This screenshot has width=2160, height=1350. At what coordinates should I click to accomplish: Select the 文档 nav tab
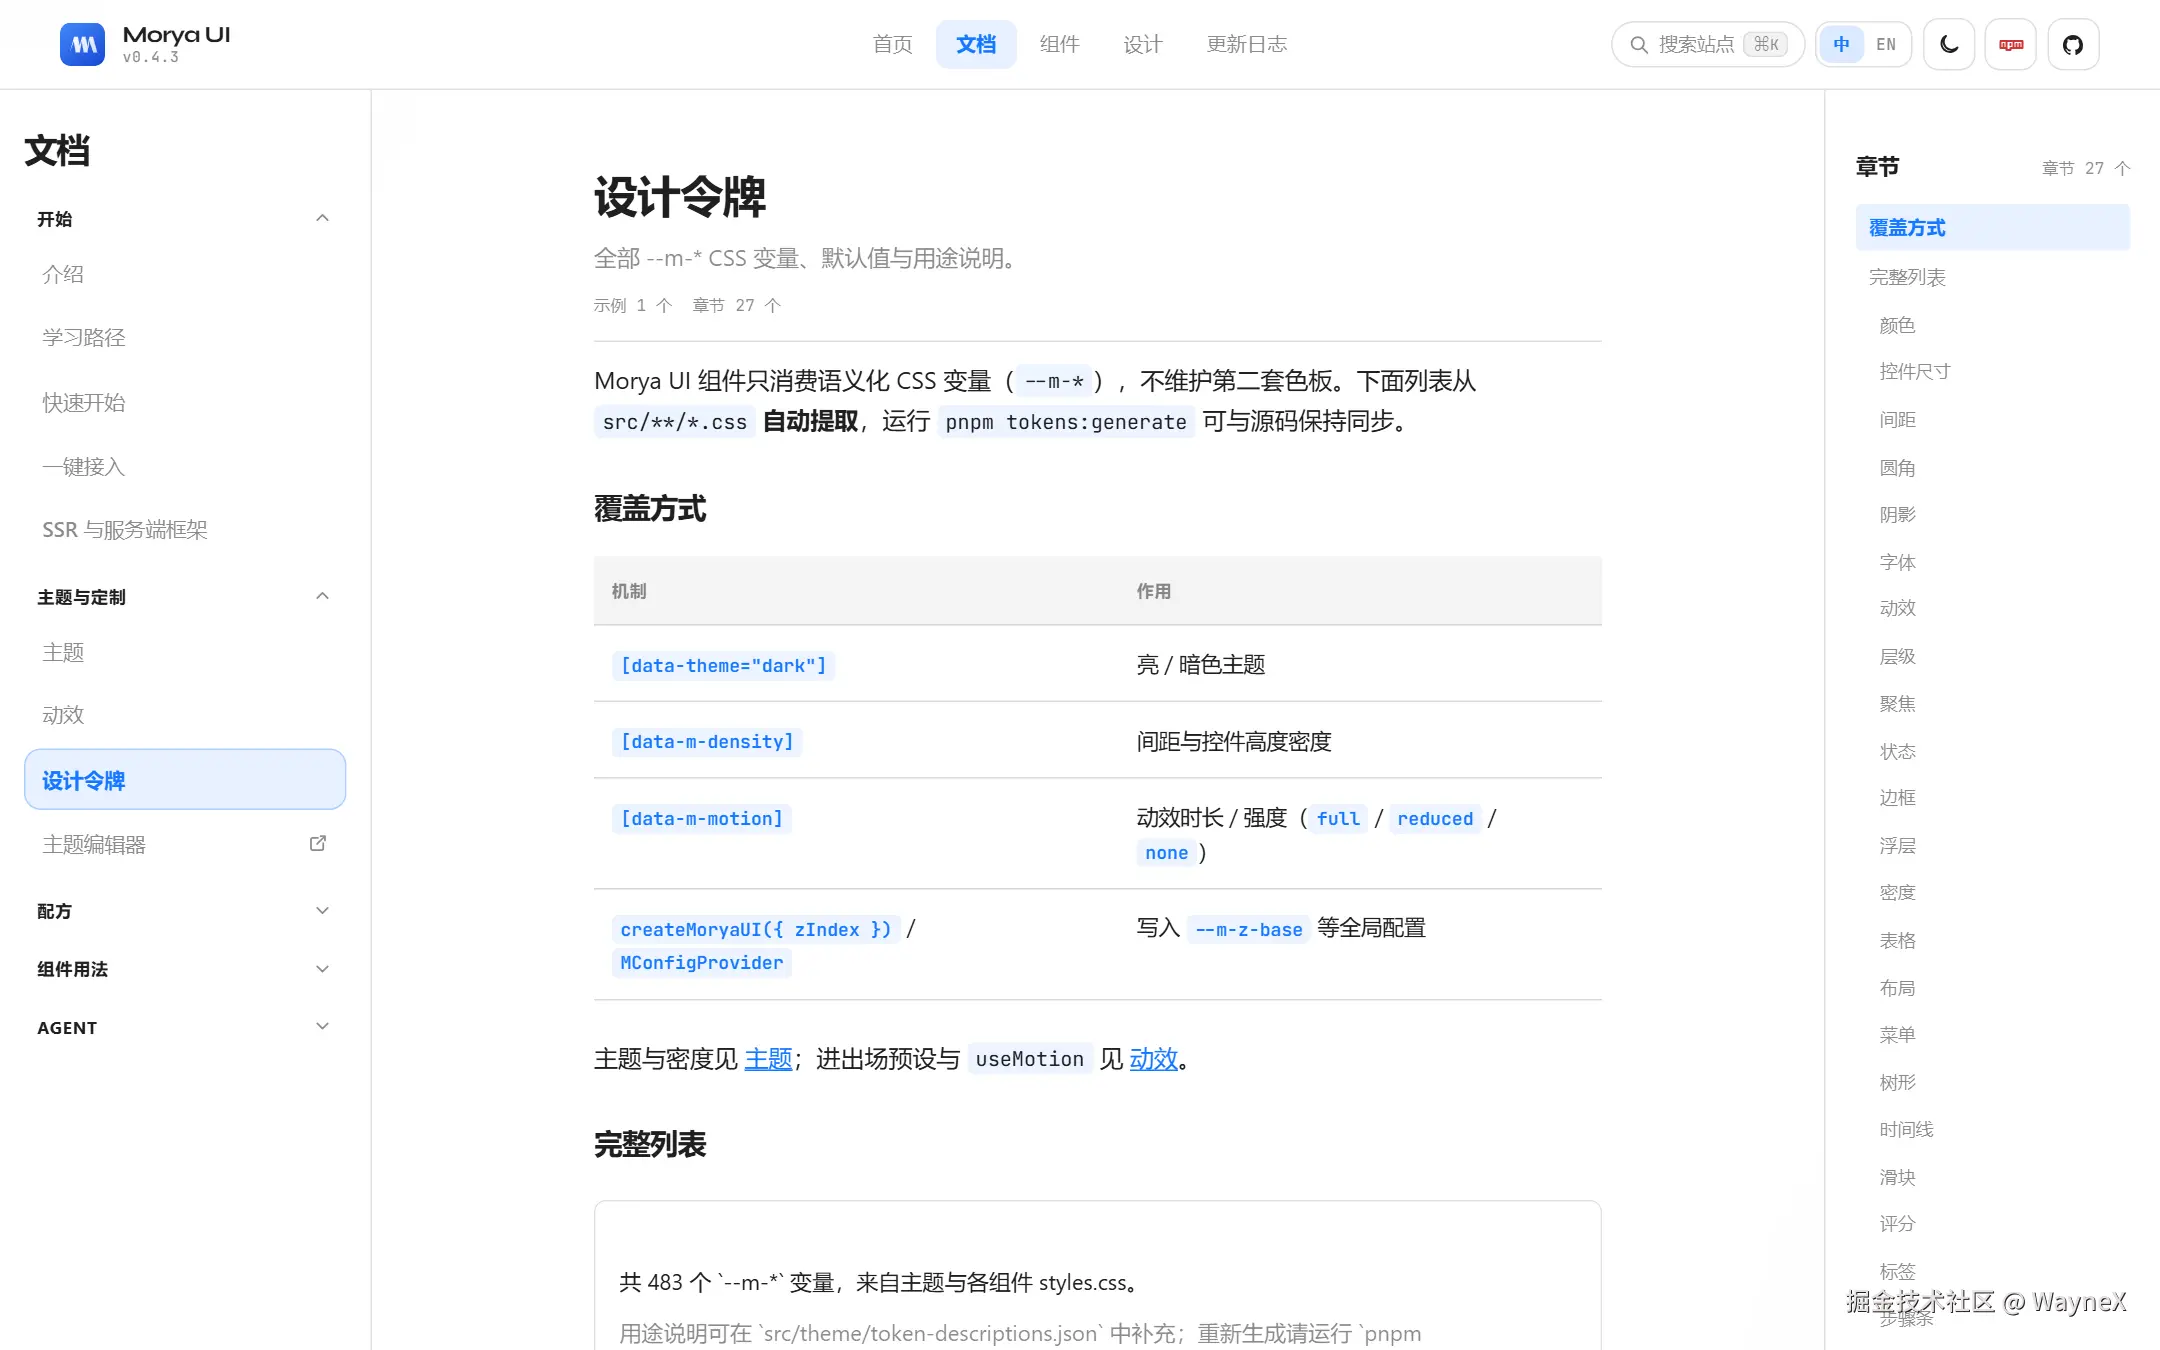pyautogui.click(x=976, y=44)
